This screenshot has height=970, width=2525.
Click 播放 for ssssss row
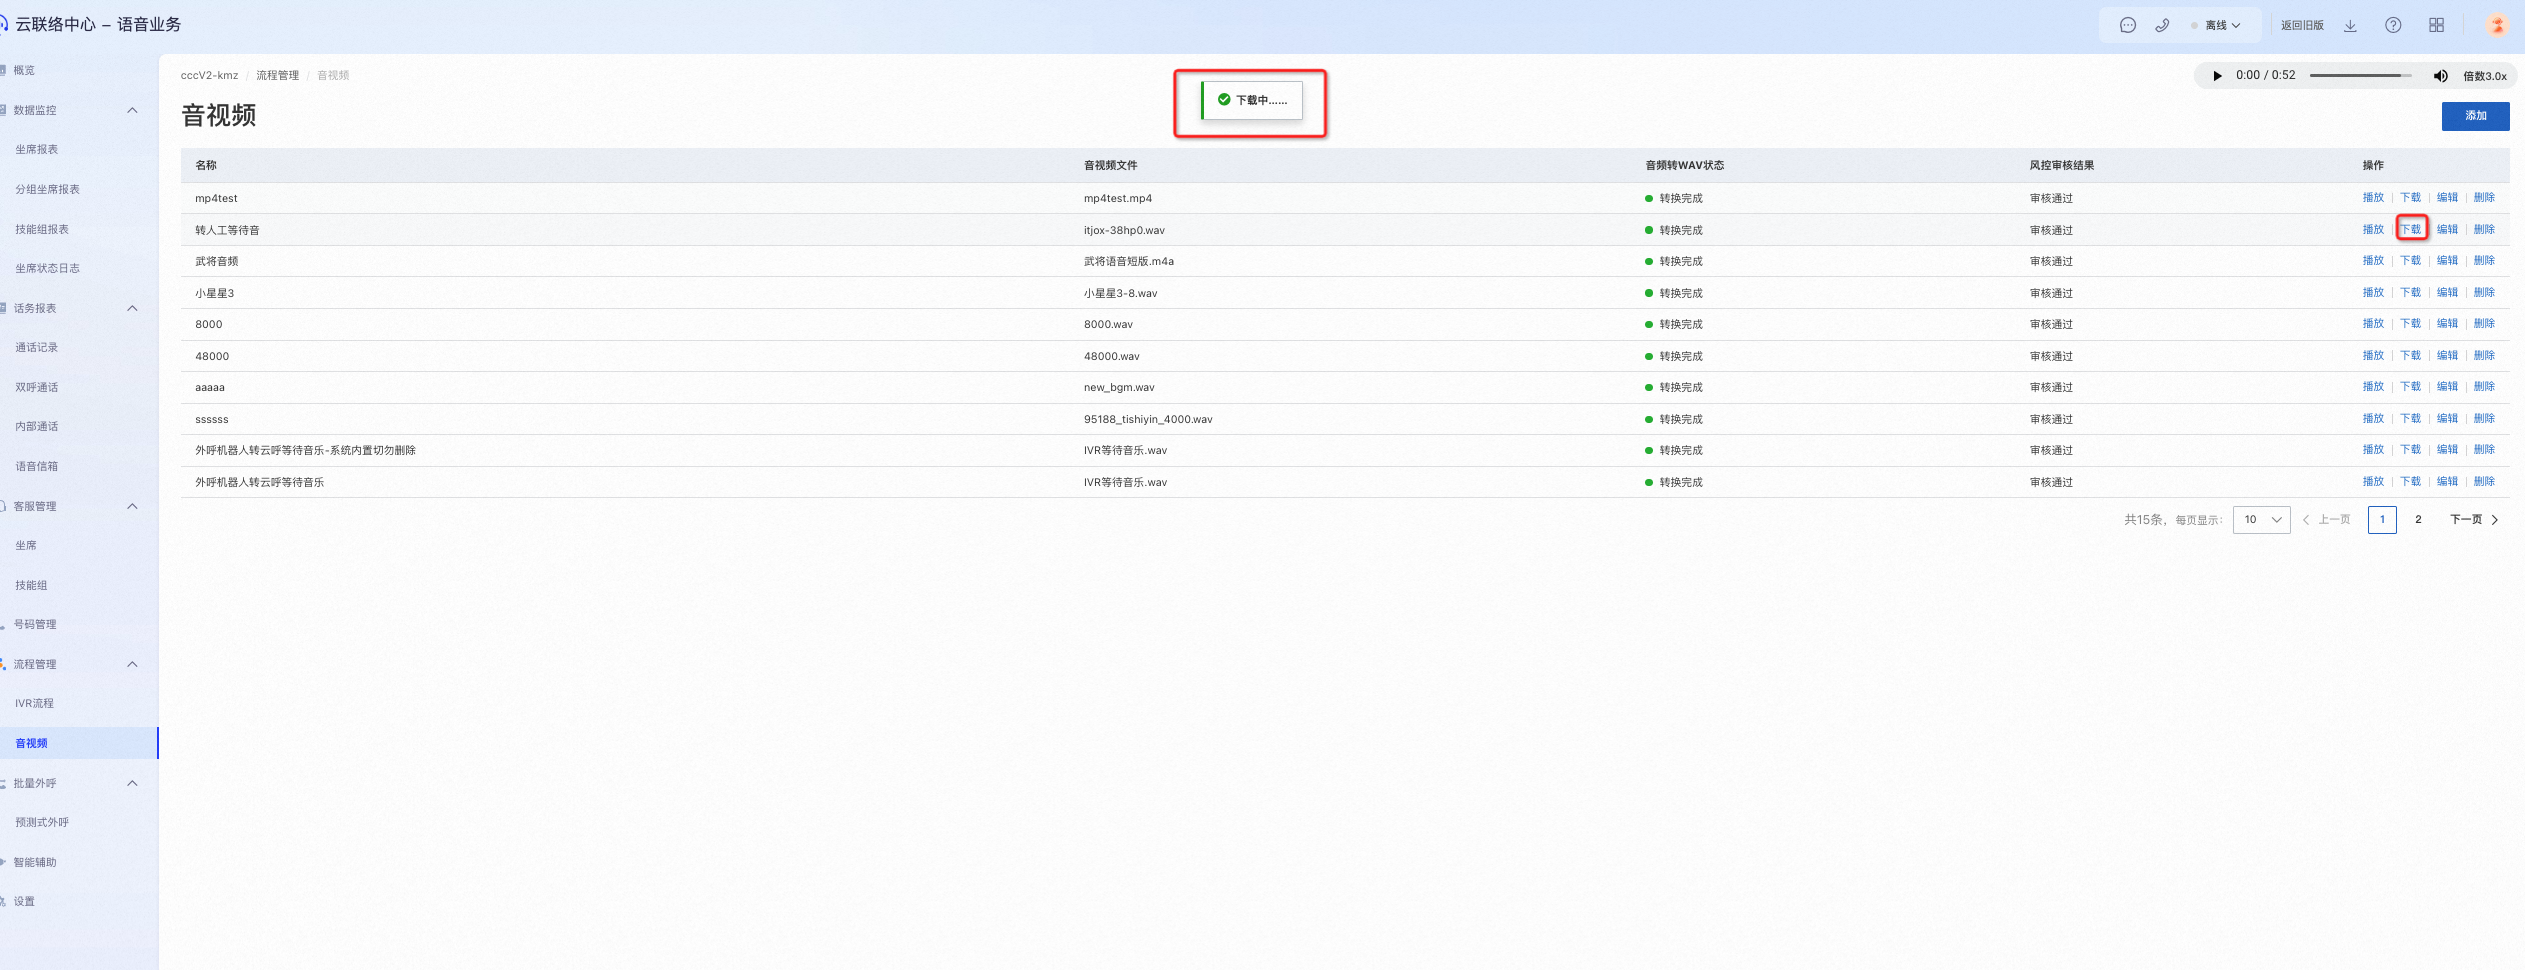tap(2373, 419)
